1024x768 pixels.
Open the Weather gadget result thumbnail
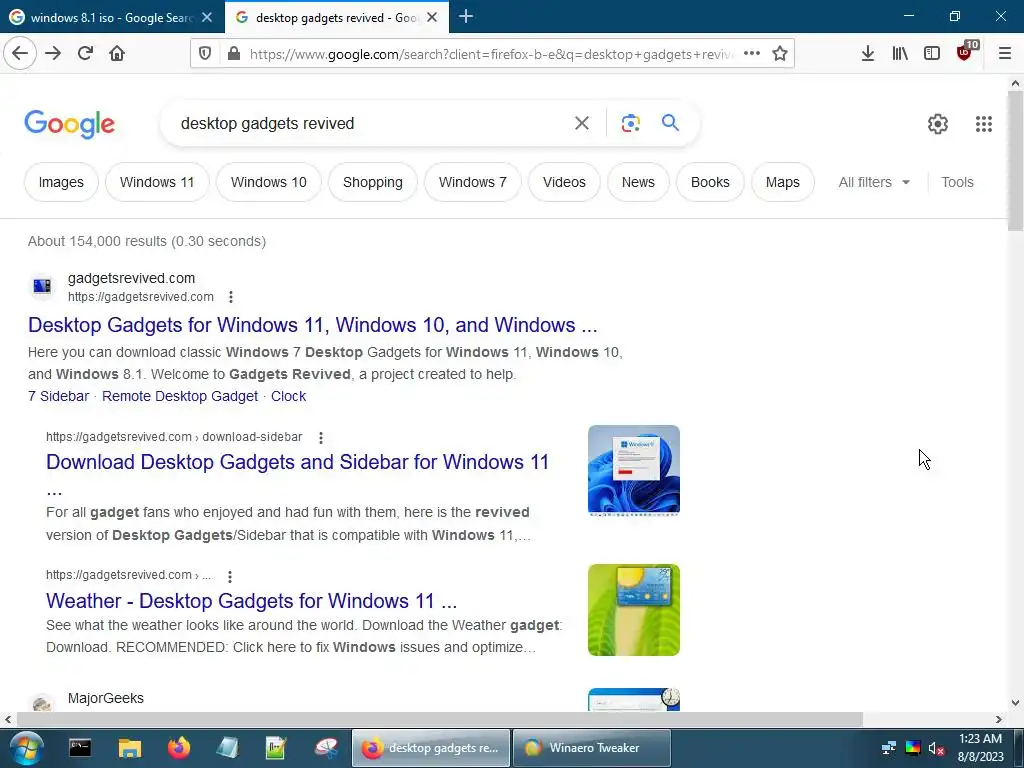(633, 610)
